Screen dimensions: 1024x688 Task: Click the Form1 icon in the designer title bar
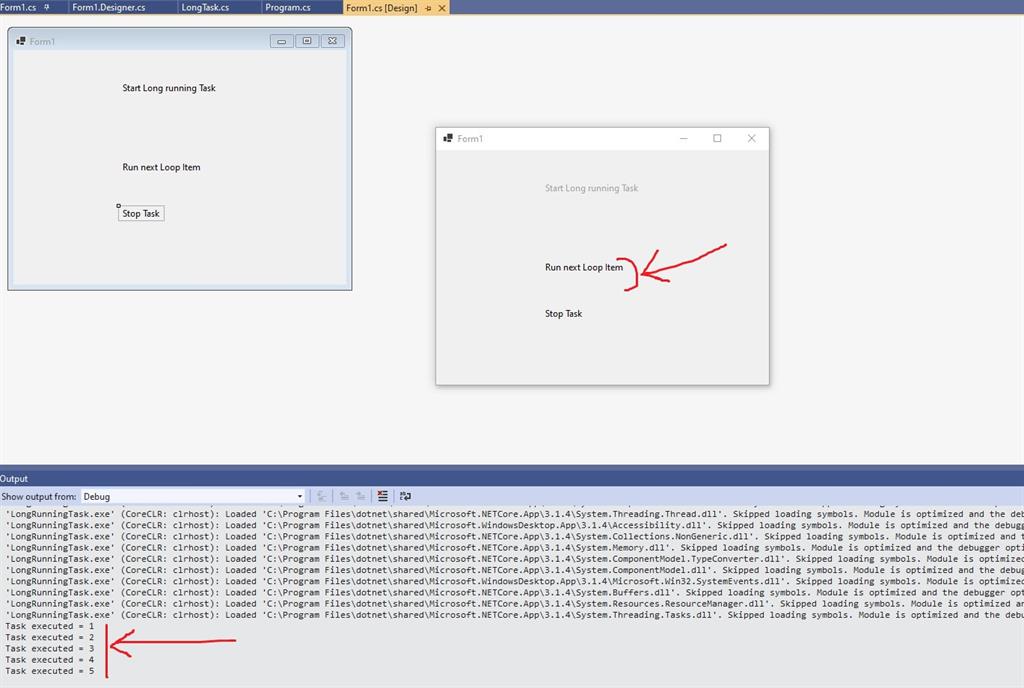(x=23, y=41)
